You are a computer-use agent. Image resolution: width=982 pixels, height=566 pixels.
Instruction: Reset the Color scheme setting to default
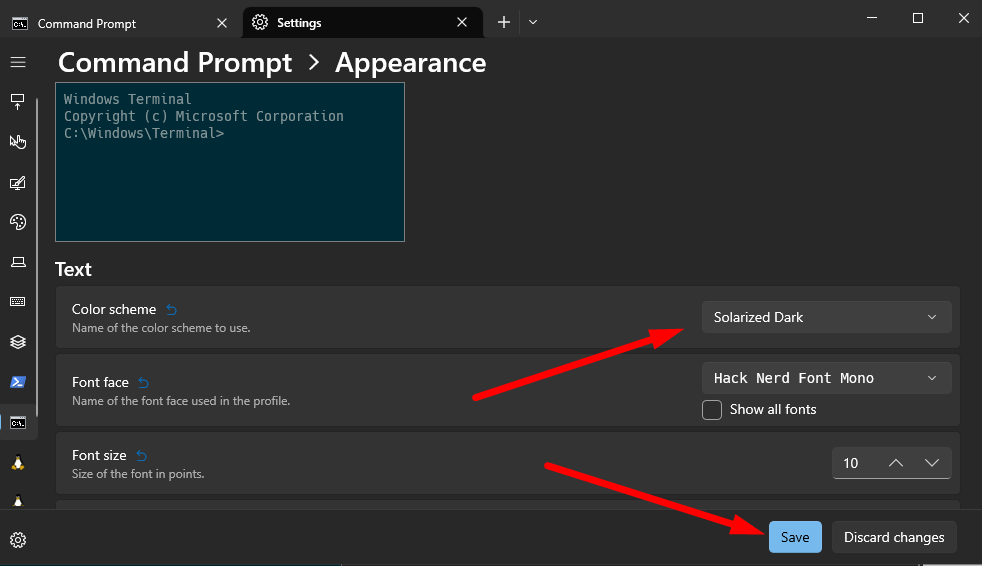[171, 310]
